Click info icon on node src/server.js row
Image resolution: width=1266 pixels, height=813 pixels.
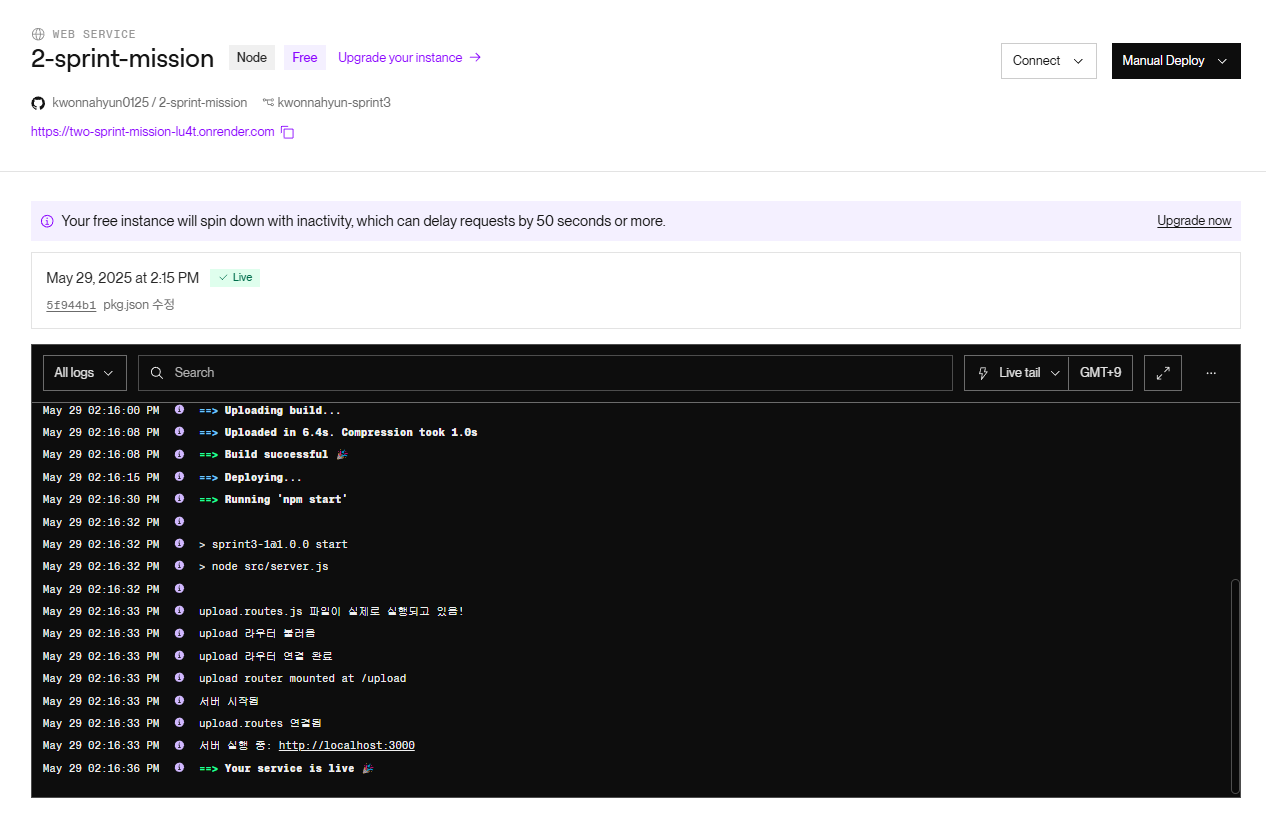point(179,566)
